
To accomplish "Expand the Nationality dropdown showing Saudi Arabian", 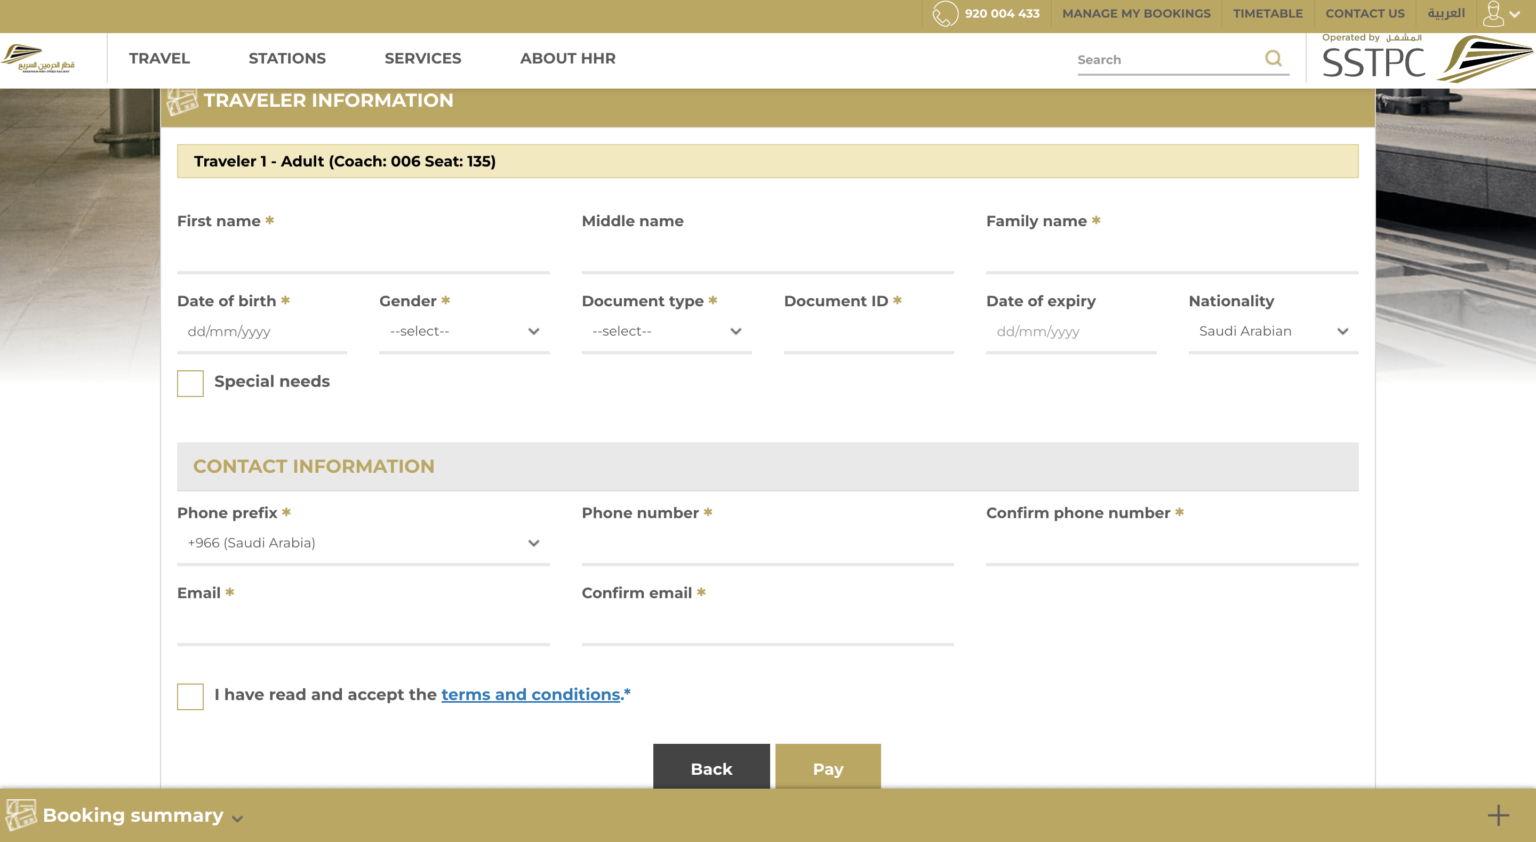I will click(x=1272, y=332).
